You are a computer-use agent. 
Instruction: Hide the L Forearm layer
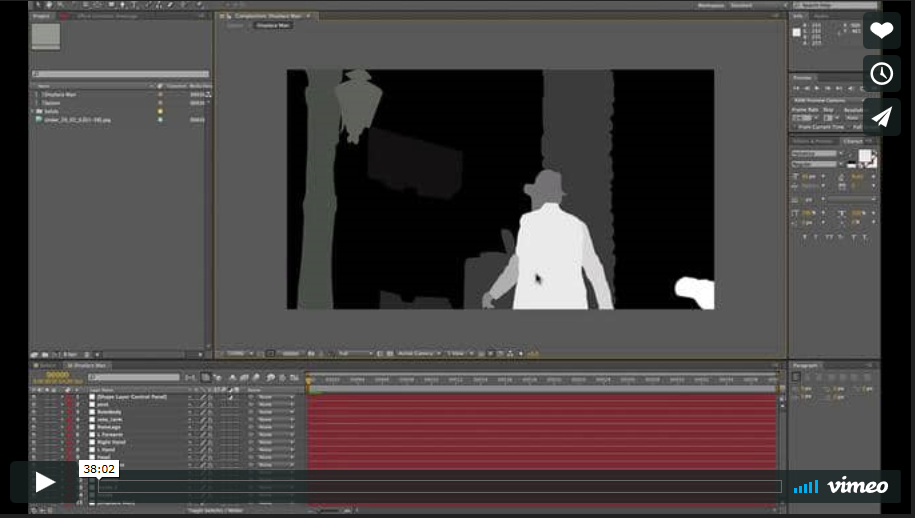pyautogui.click(x=34, y=435)
